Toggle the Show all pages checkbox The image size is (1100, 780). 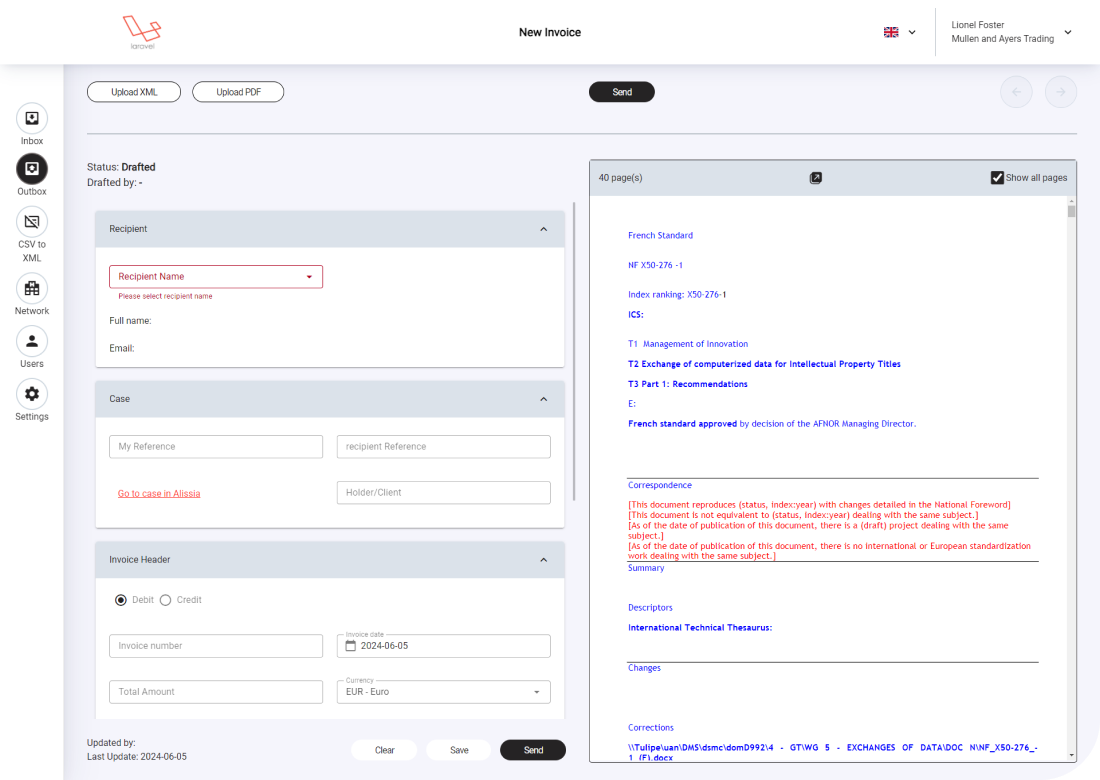coord(997,178)
